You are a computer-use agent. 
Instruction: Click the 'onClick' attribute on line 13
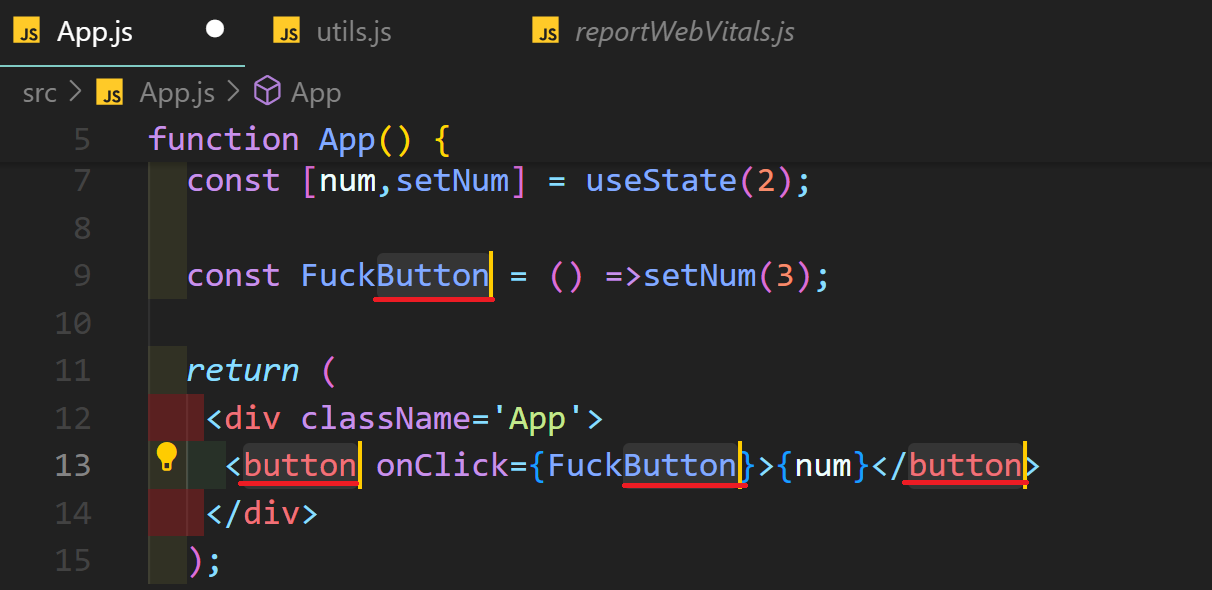tap(442, 465)
